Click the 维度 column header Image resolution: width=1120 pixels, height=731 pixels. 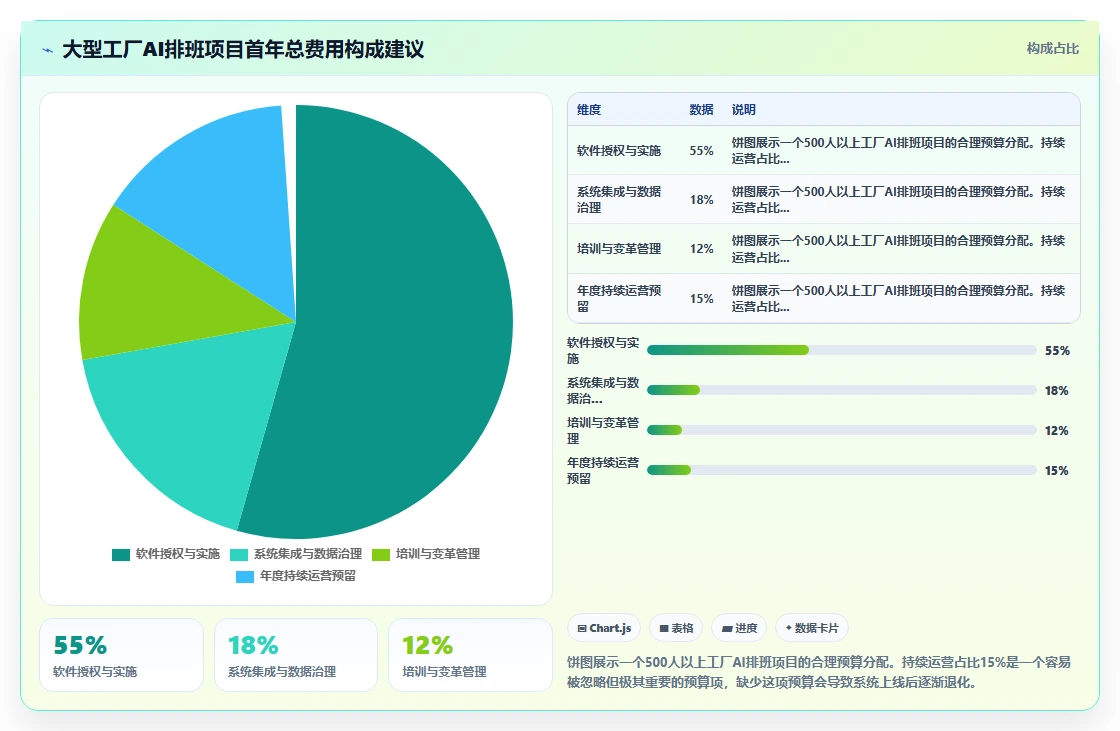tap(589, 110)
